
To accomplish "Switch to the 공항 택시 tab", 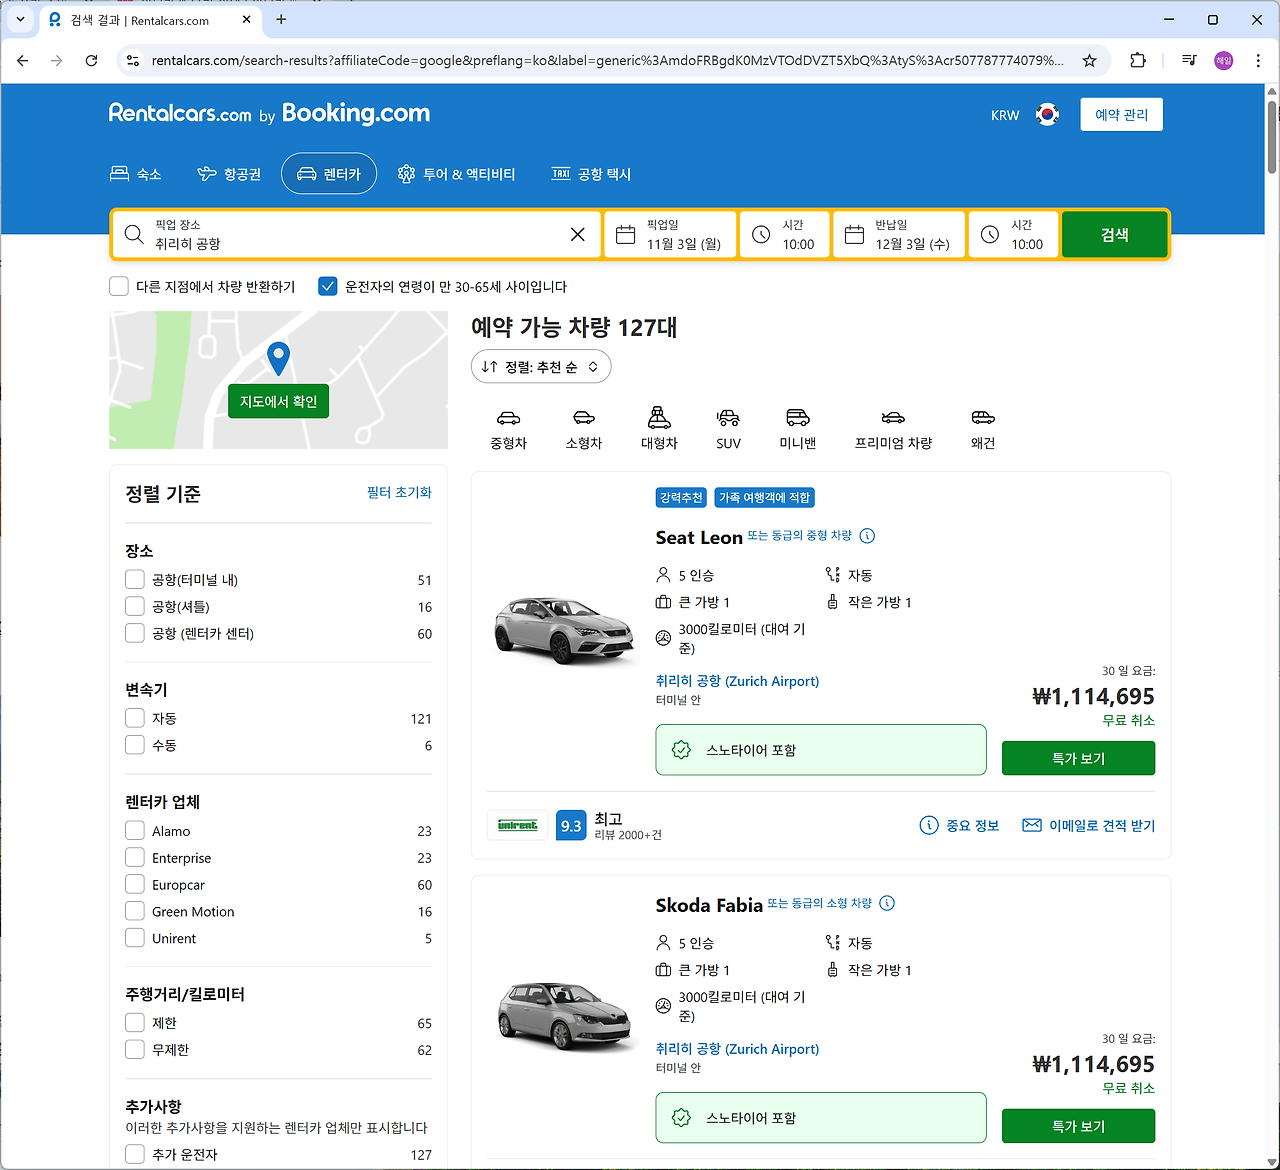I will [x=591, y=174].
